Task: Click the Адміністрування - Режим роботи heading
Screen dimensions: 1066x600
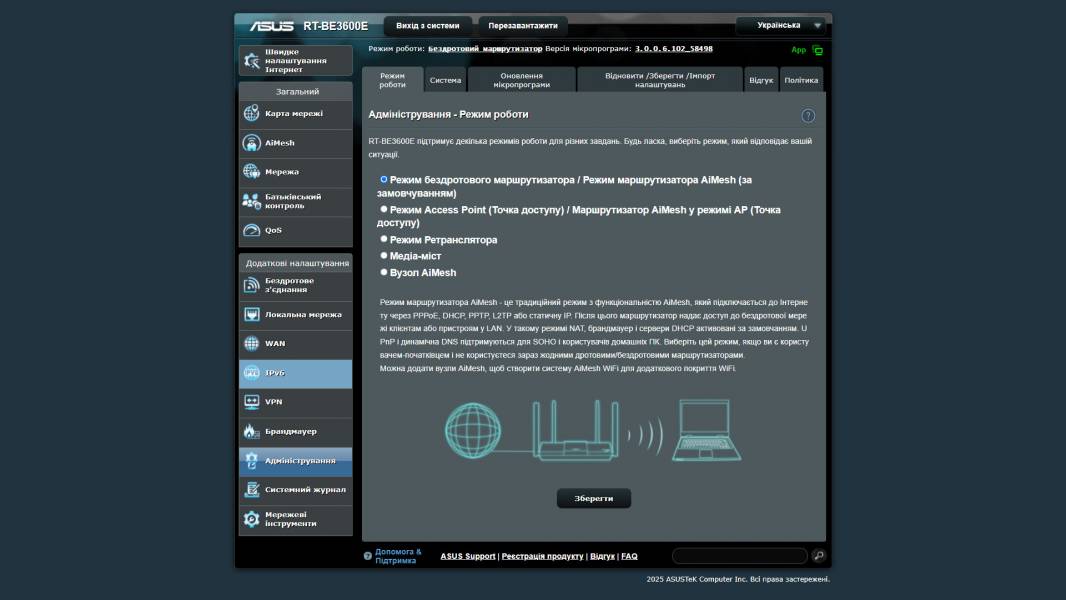Action: tap(448, 114)
